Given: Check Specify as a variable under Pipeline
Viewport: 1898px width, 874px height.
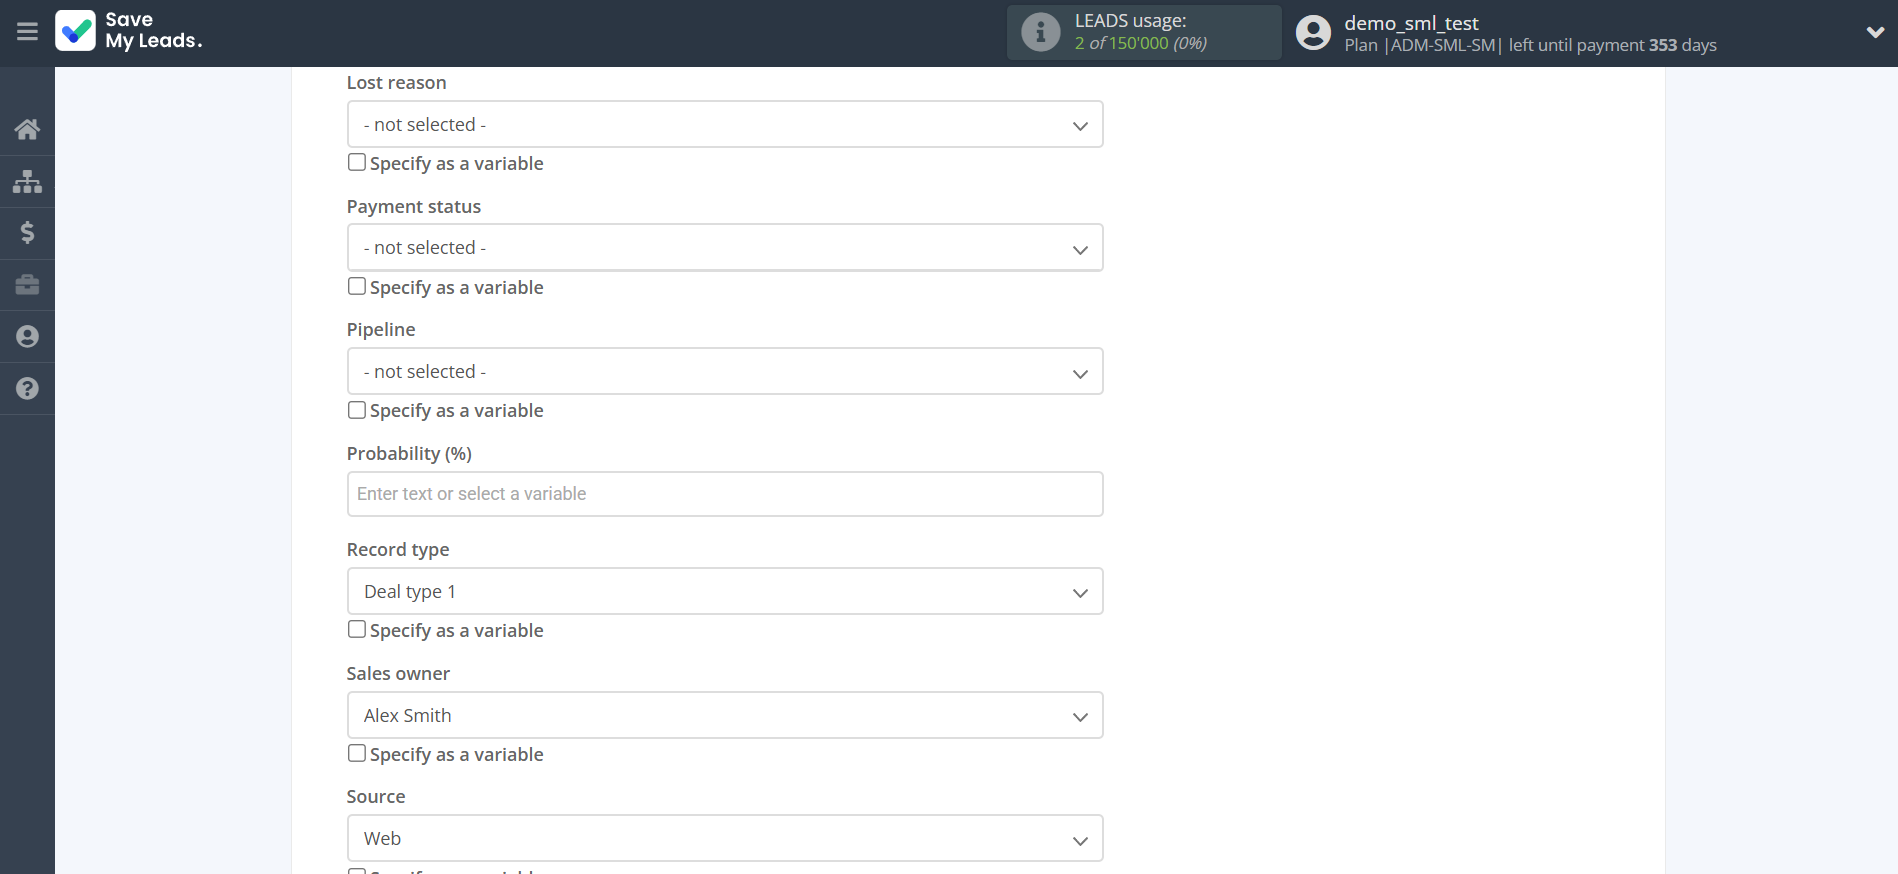Looking at the screenshot, I should [357, 410].
